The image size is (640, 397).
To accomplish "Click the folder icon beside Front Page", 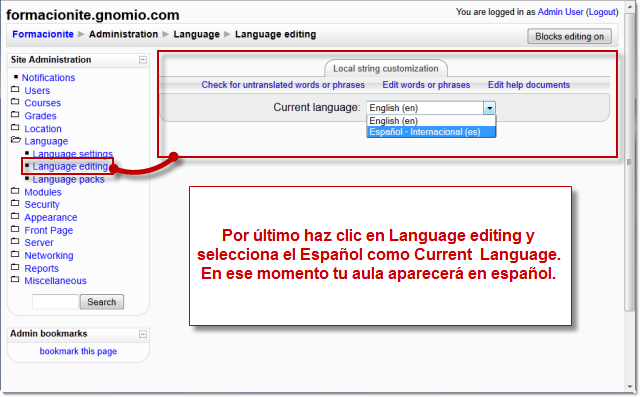I will click(x=15, y=229).
